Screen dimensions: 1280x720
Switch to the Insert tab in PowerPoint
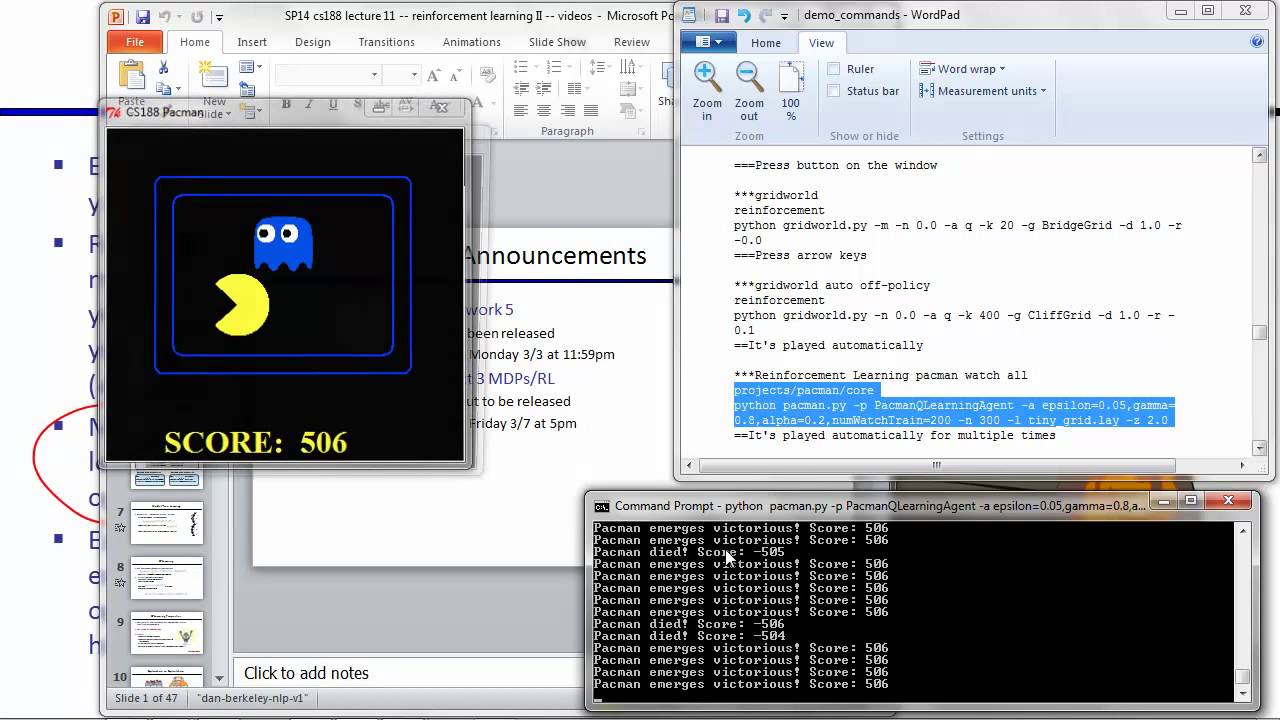tap(252, 42)
